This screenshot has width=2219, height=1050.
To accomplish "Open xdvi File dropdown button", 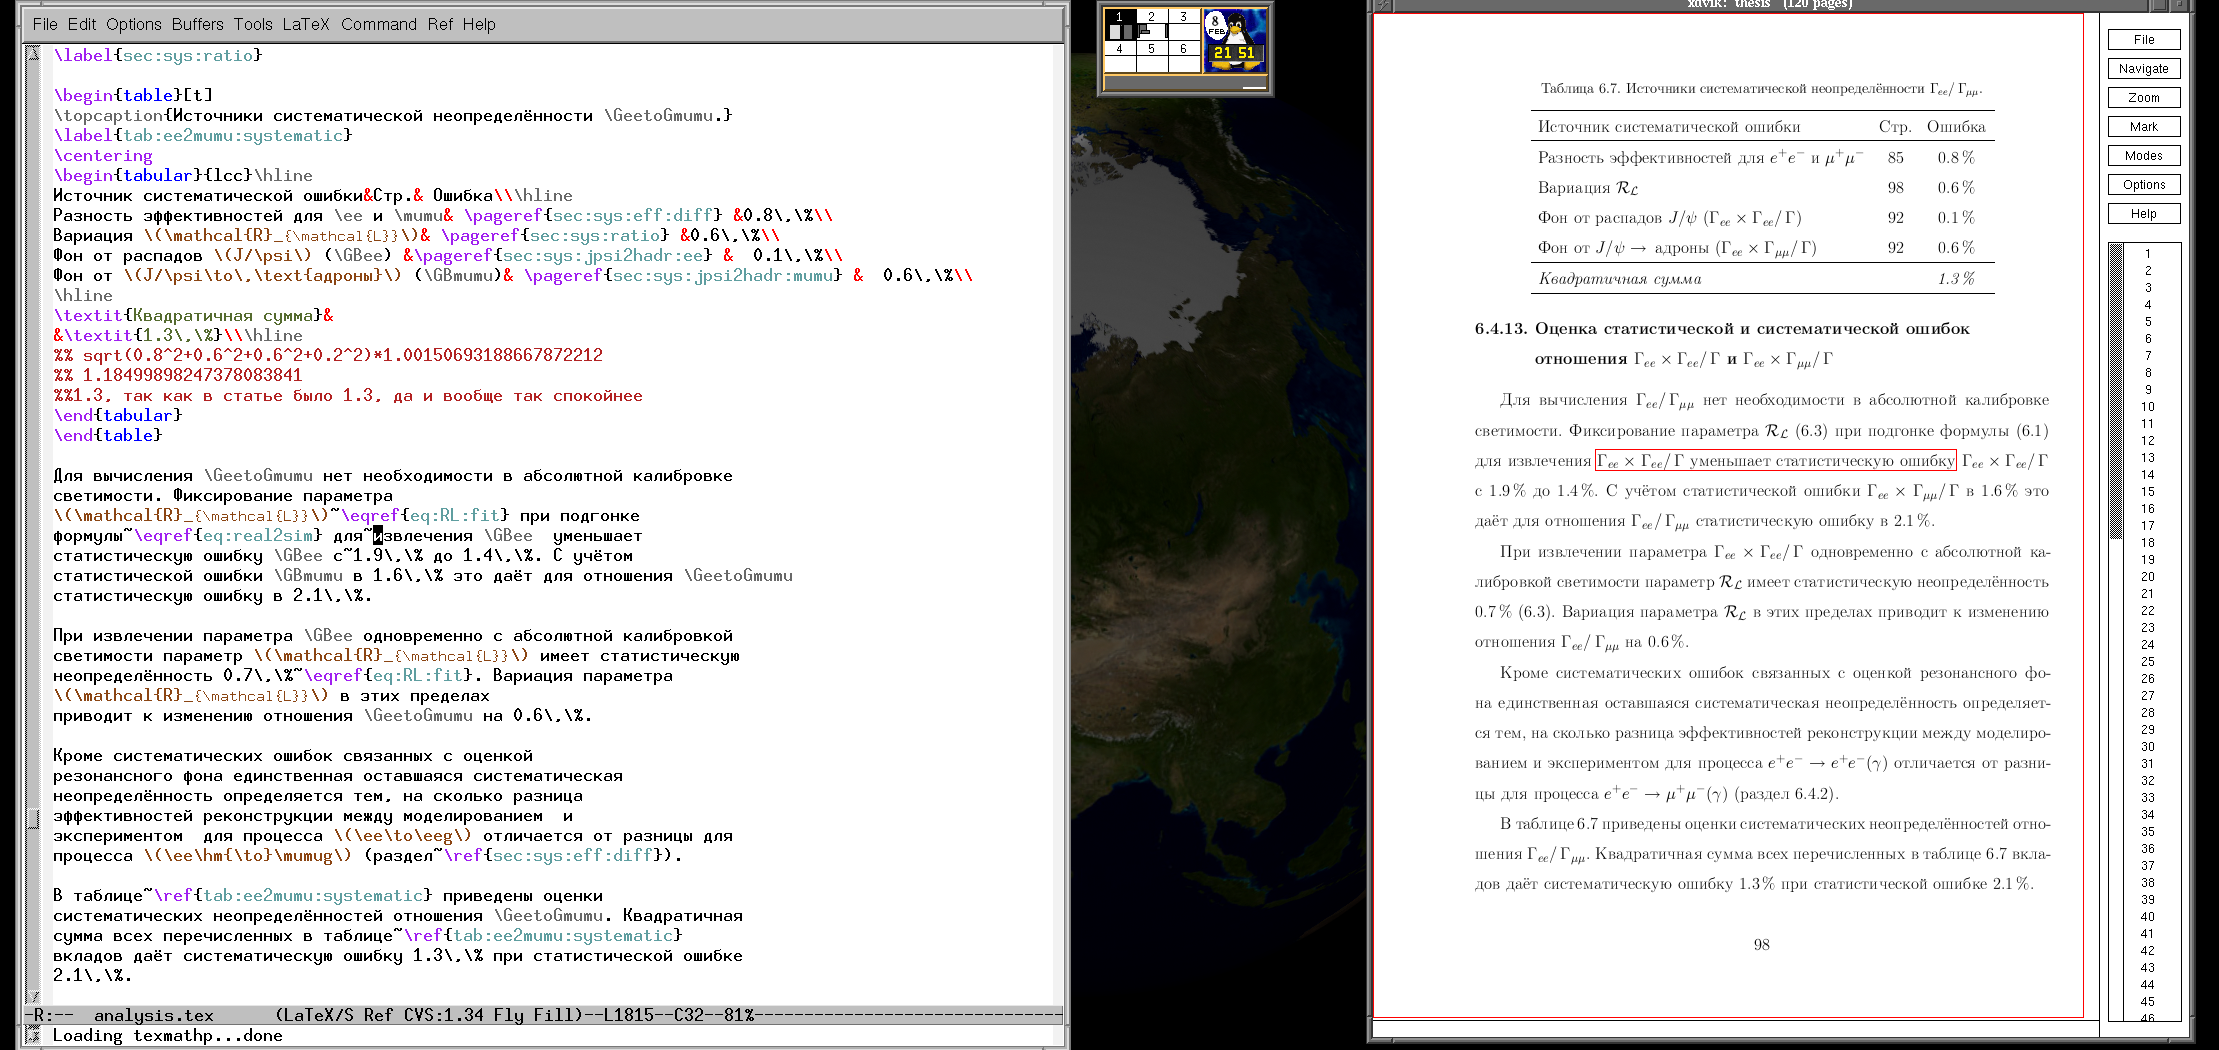I will coord(2143,40).
